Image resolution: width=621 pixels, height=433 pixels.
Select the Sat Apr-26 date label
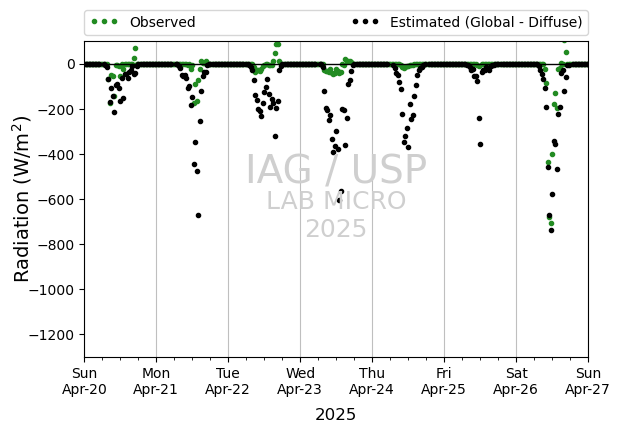point(516,381)
